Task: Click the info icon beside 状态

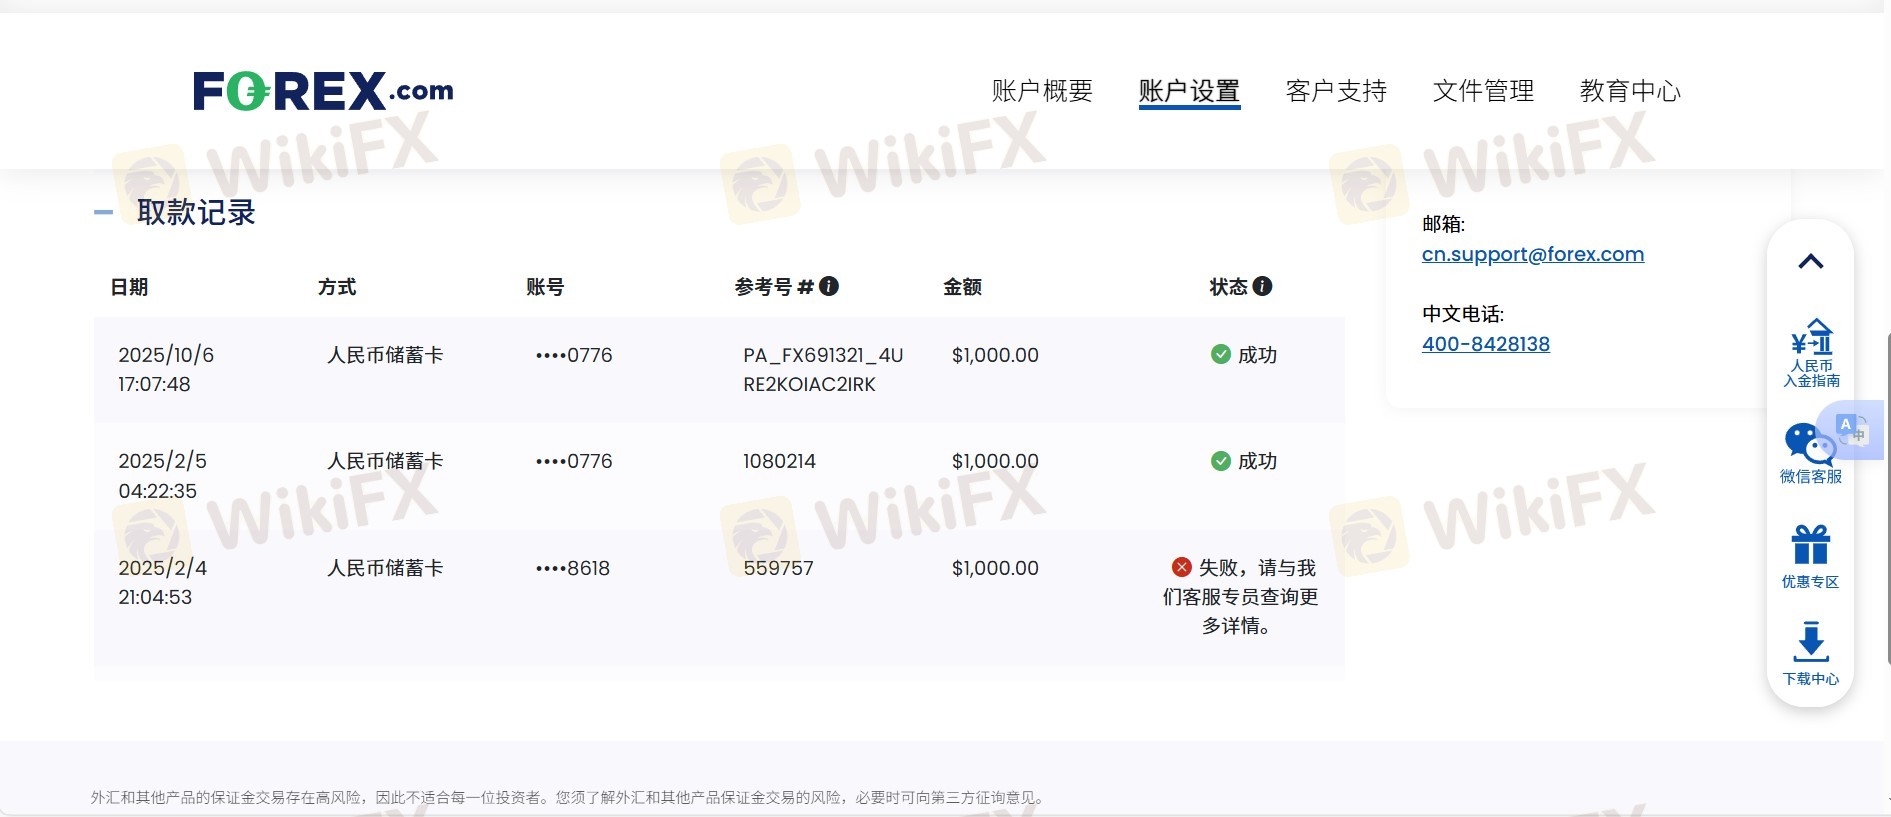Action: pos(1262,286)
